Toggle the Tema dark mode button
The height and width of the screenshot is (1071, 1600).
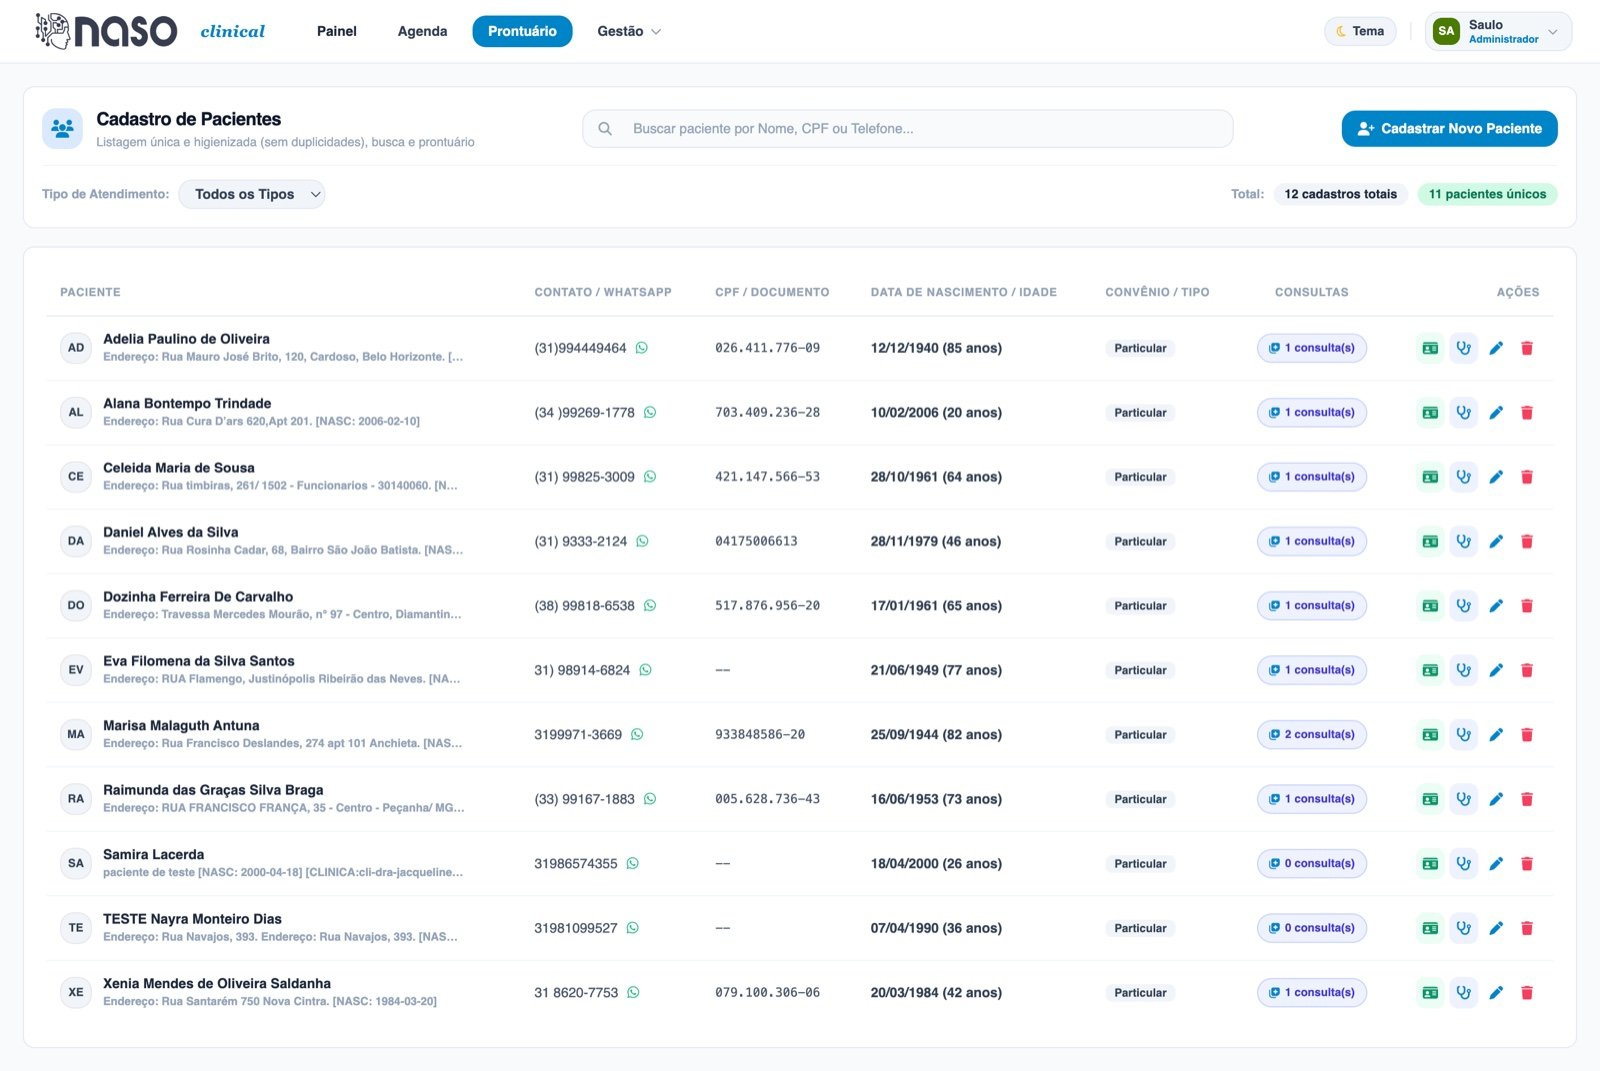click(1360, 31)
